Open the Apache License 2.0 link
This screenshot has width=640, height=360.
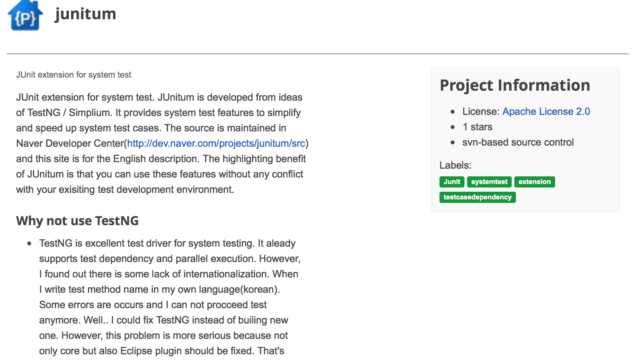pos(546,111)
